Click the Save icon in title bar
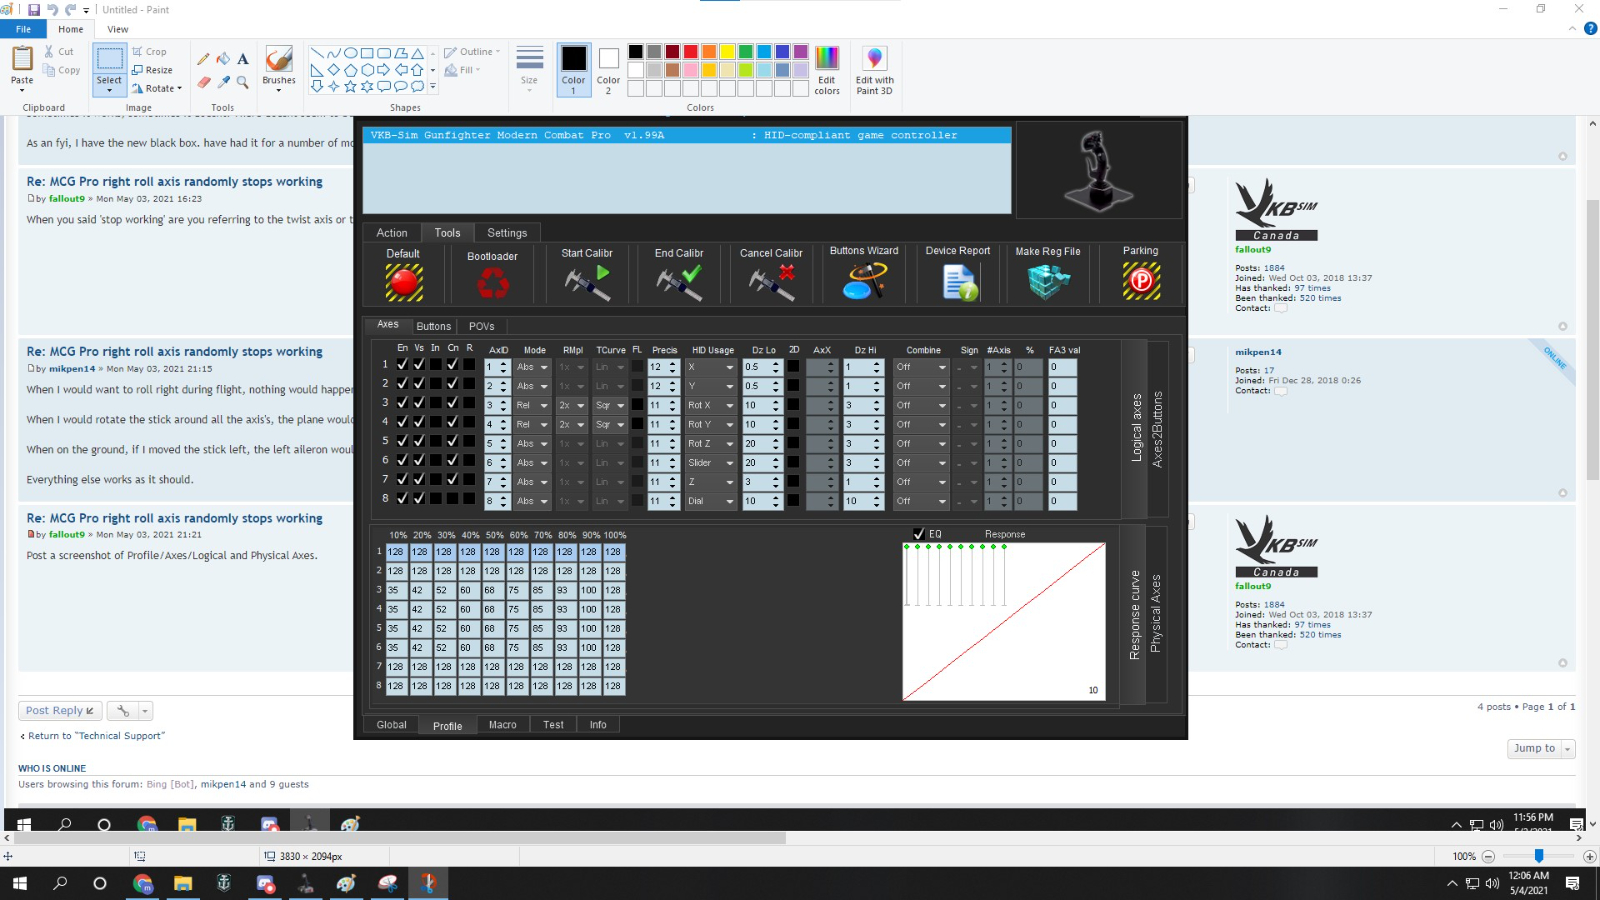This screenshot has width=1600, height=900. (x=34, y=10)
